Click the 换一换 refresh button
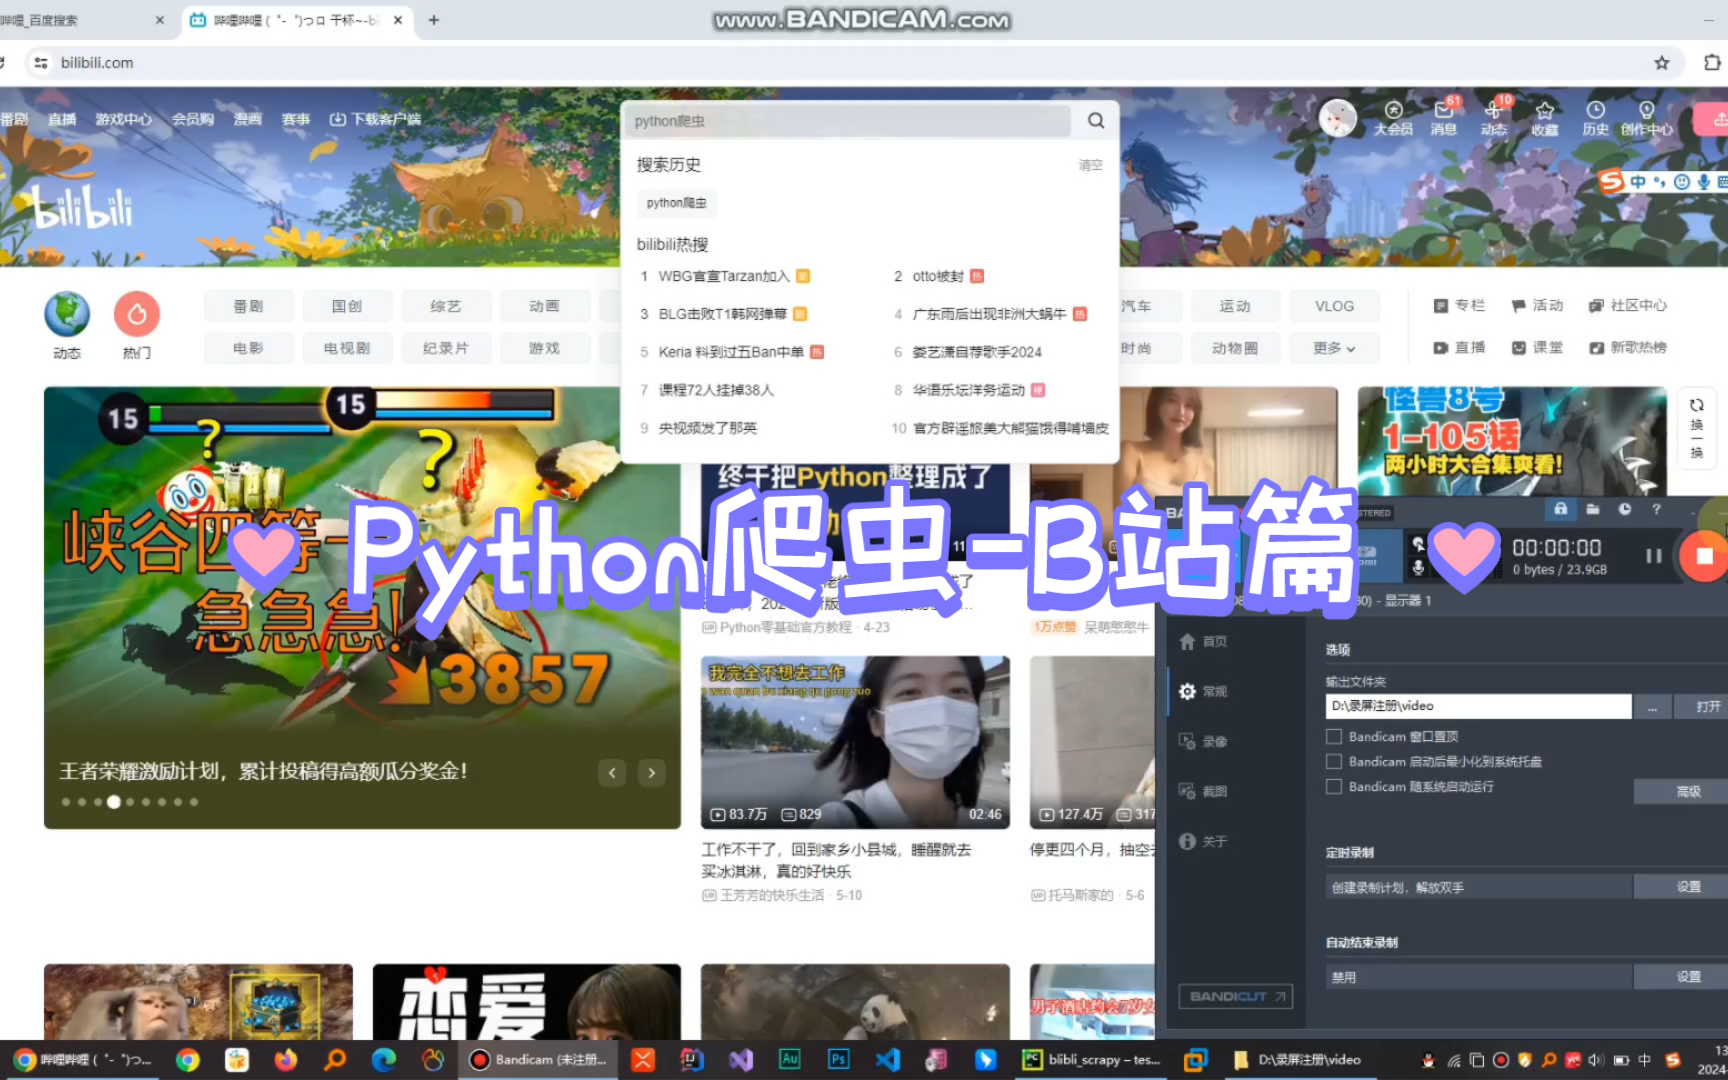1728x1080 pixels. (1697, 427)
